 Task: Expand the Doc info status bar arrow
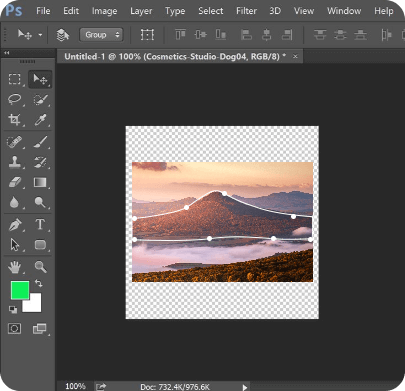click(x=245, y=387)
